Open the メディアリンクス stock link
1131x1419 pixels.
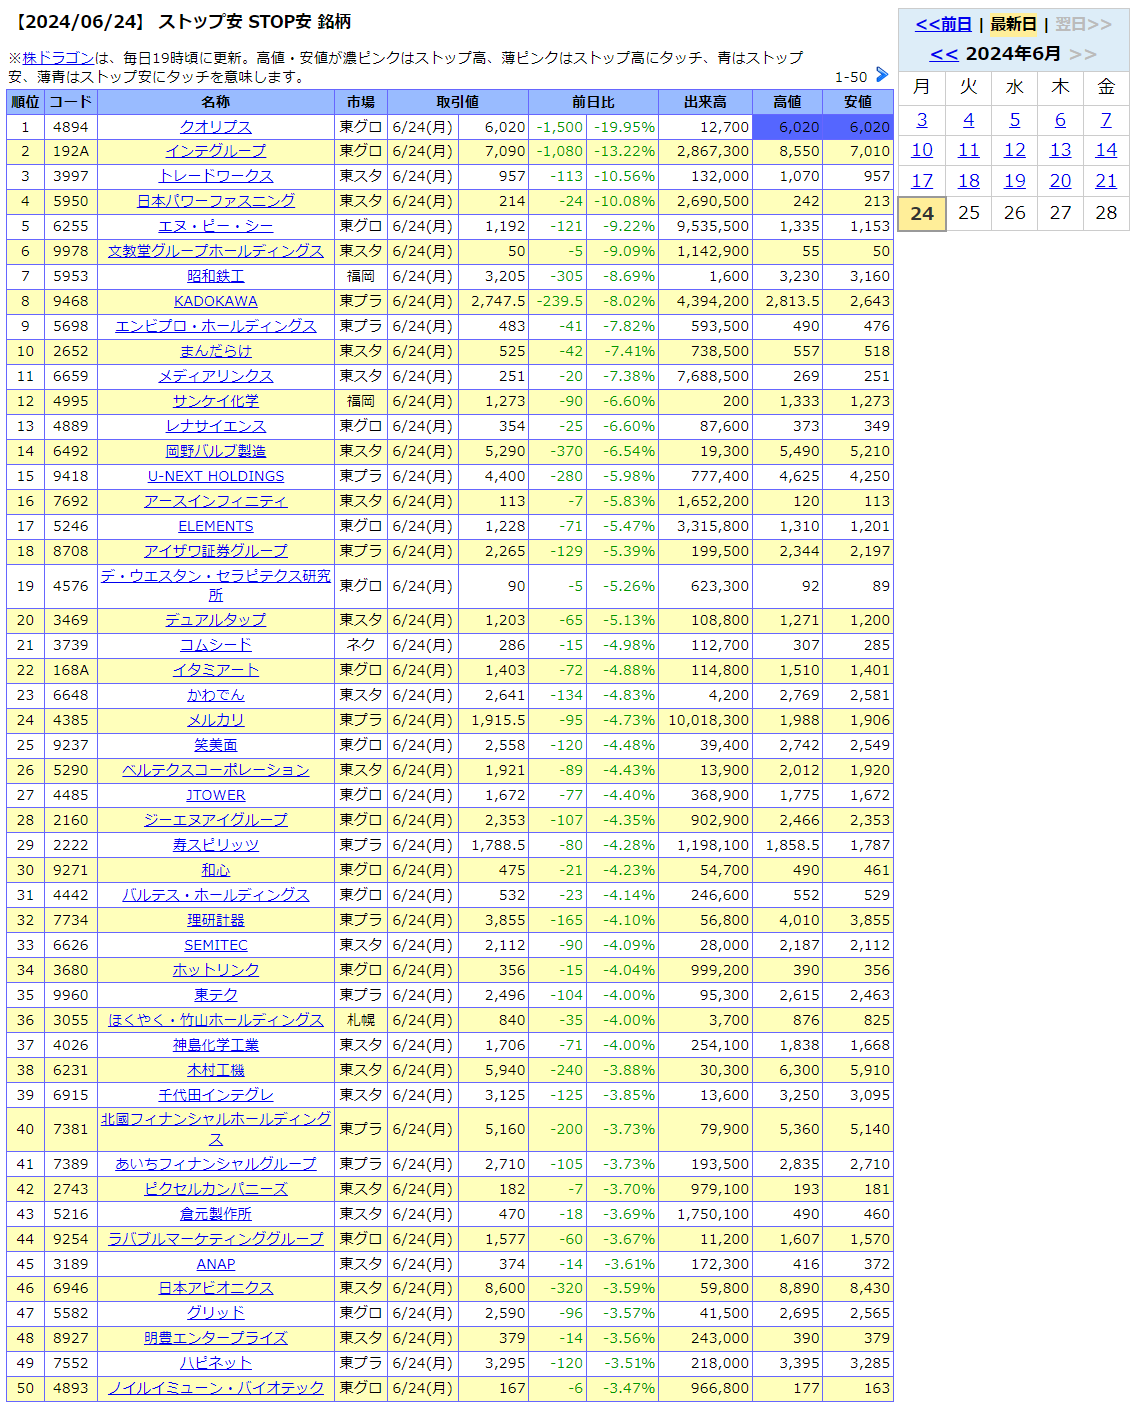216,376
